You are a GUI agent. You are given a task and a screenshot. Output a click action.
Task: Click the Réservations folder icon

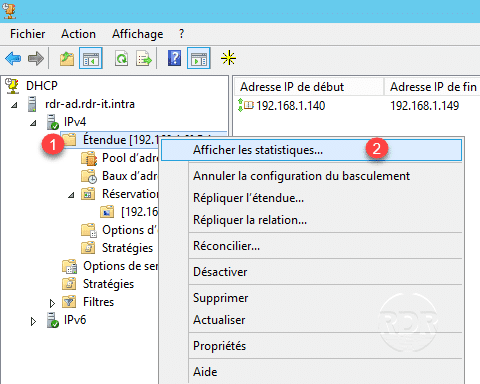(88, 194)
